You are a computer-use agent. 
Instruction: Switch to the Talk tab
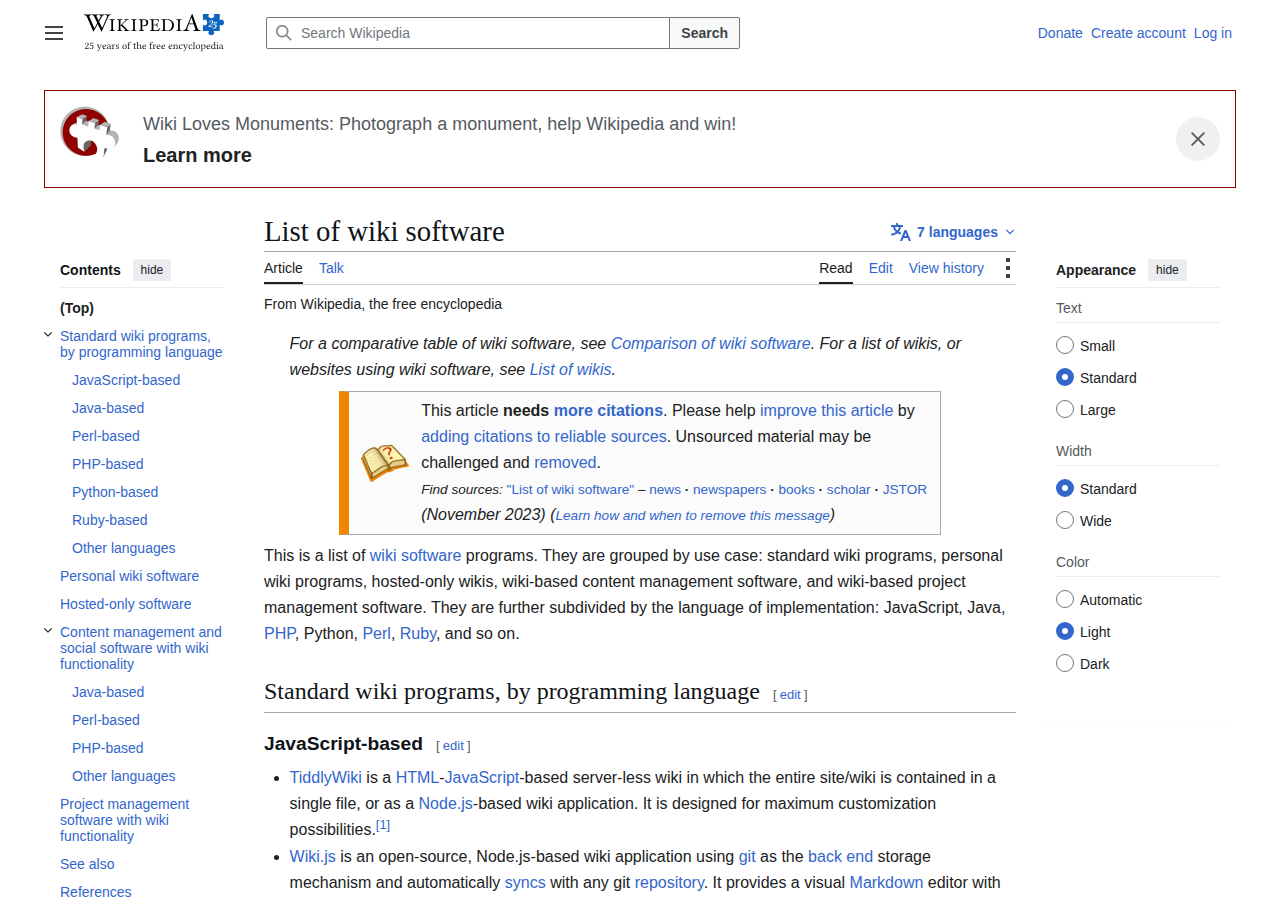coord(331,268)
